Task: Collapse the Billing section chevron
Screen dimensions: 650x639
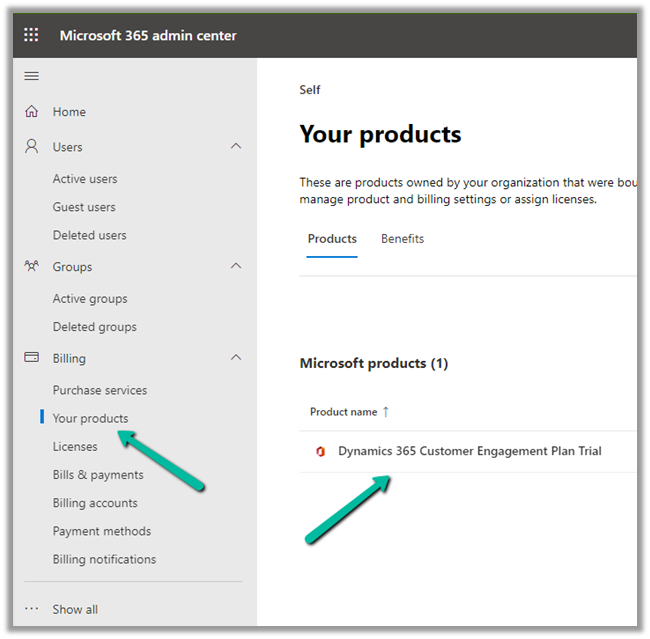Action: [236, 358]
